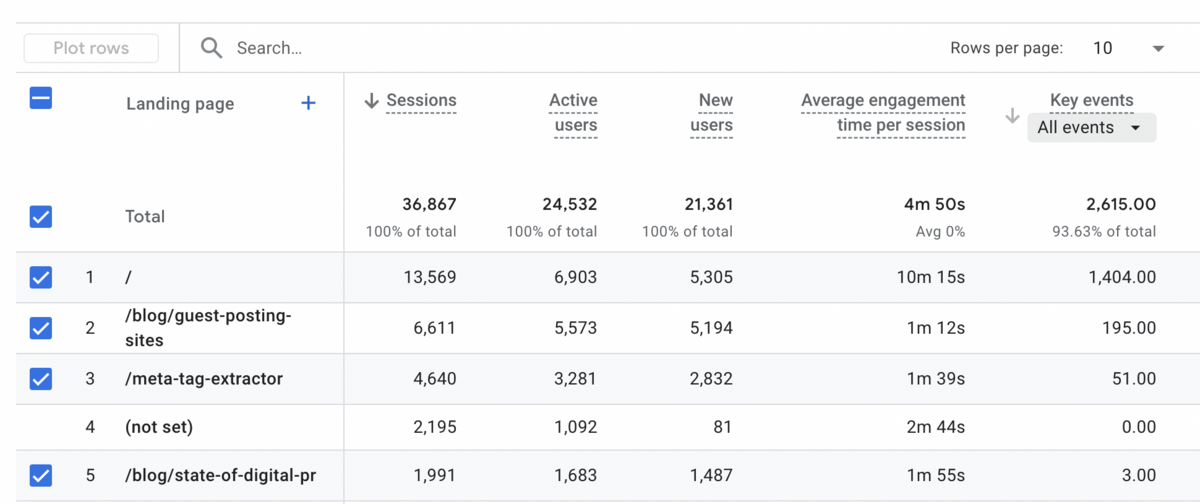Deselect the state-of-digital-pr row checkbox
1200x504 pixels.
coord(41,475)
